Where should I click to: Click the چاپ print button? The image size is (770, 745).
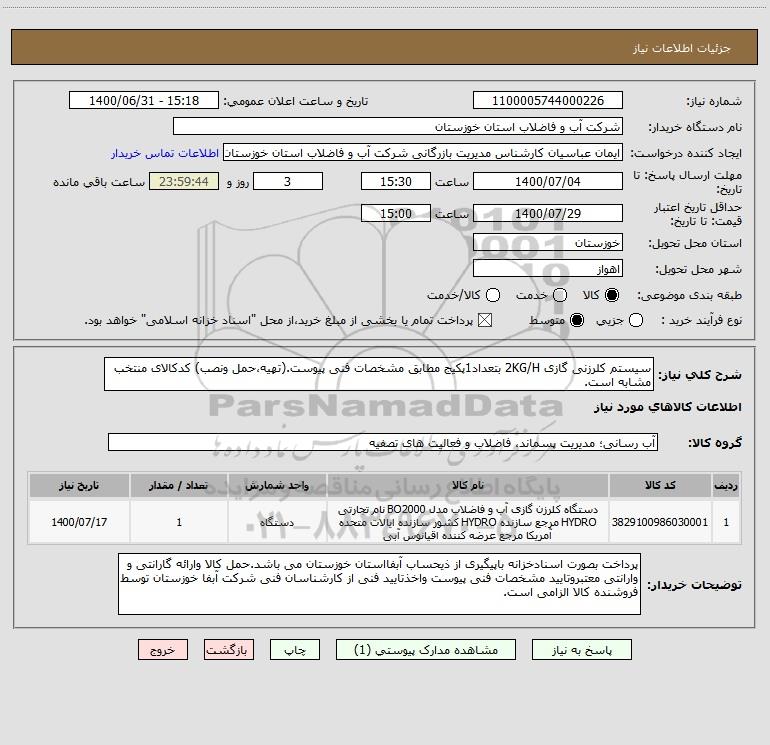pos(295,650)
